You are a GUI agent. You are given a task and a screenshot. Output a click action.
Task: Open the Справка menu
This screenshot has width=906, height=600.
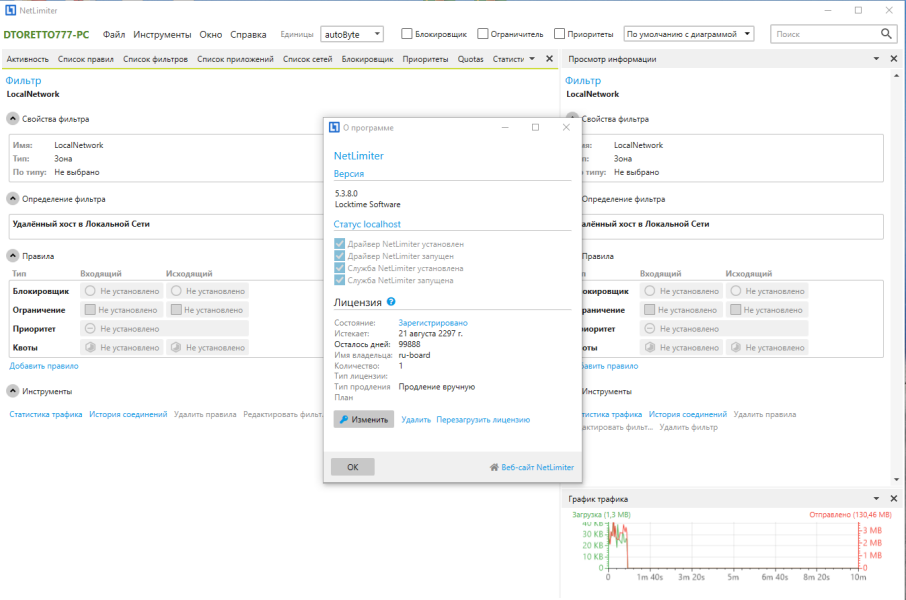click(248, 35)
